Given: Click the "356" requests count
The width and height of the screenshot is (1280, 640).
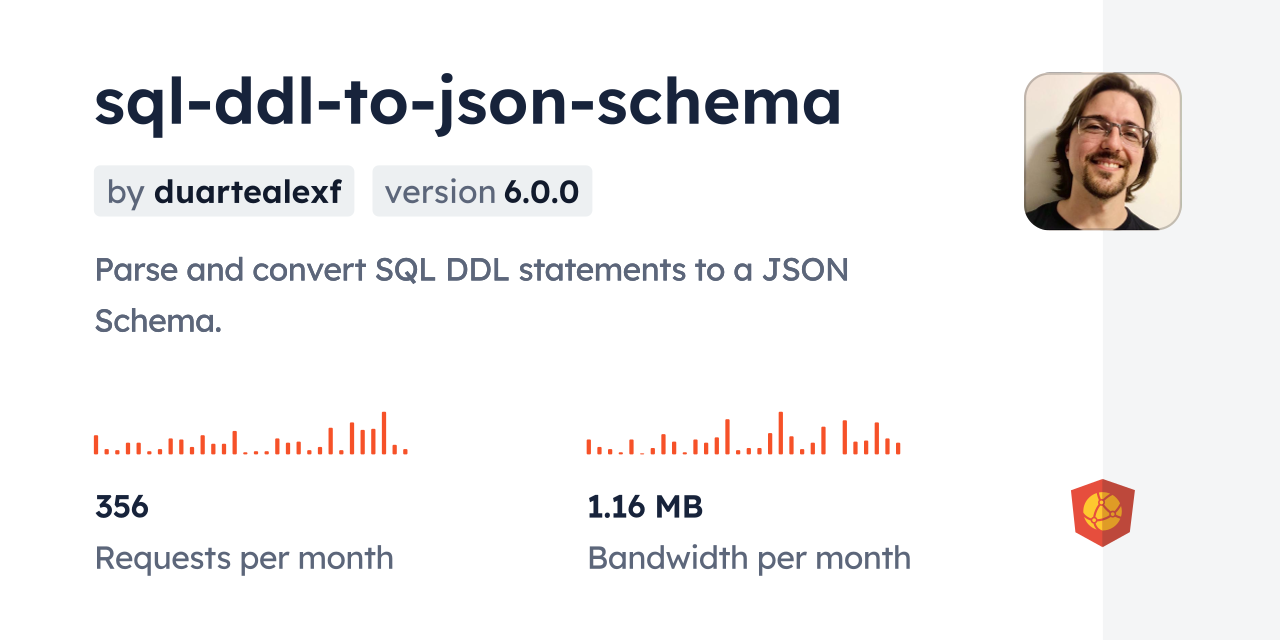Looking at the screenshot, I should pos(122,507).
